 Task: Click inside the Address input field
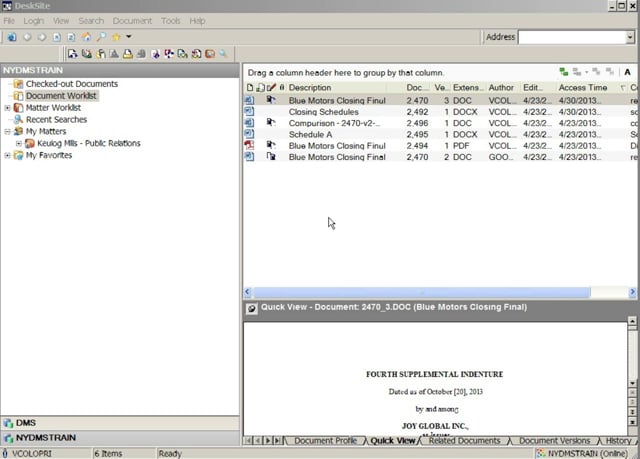coord(572,37)
